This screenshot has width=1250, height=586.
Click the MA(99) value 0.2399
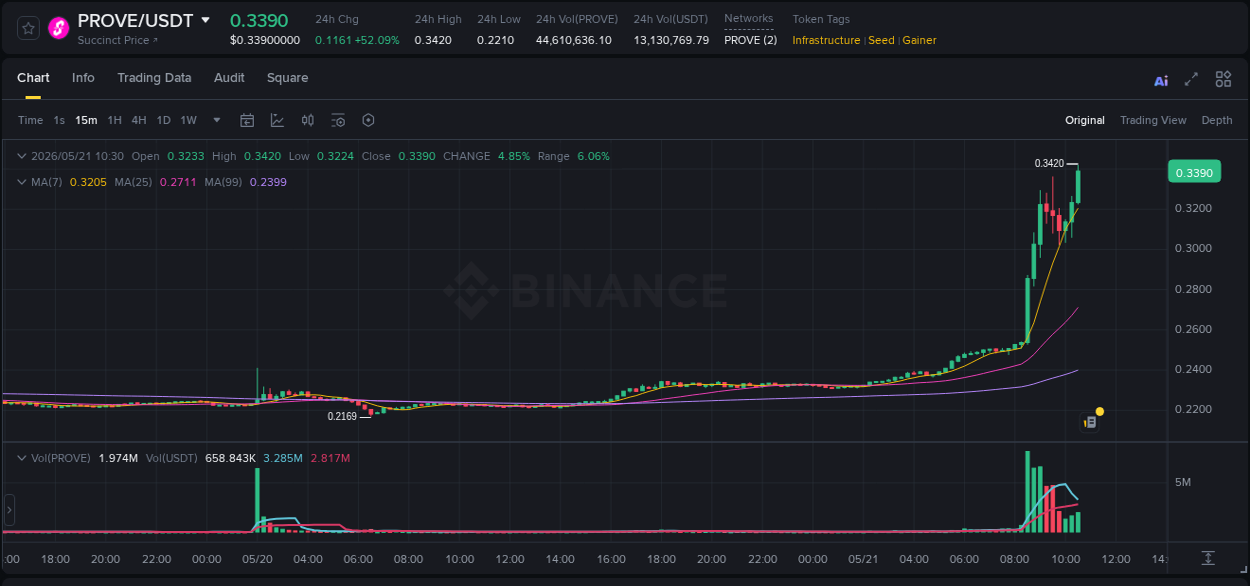click(268, 182)
